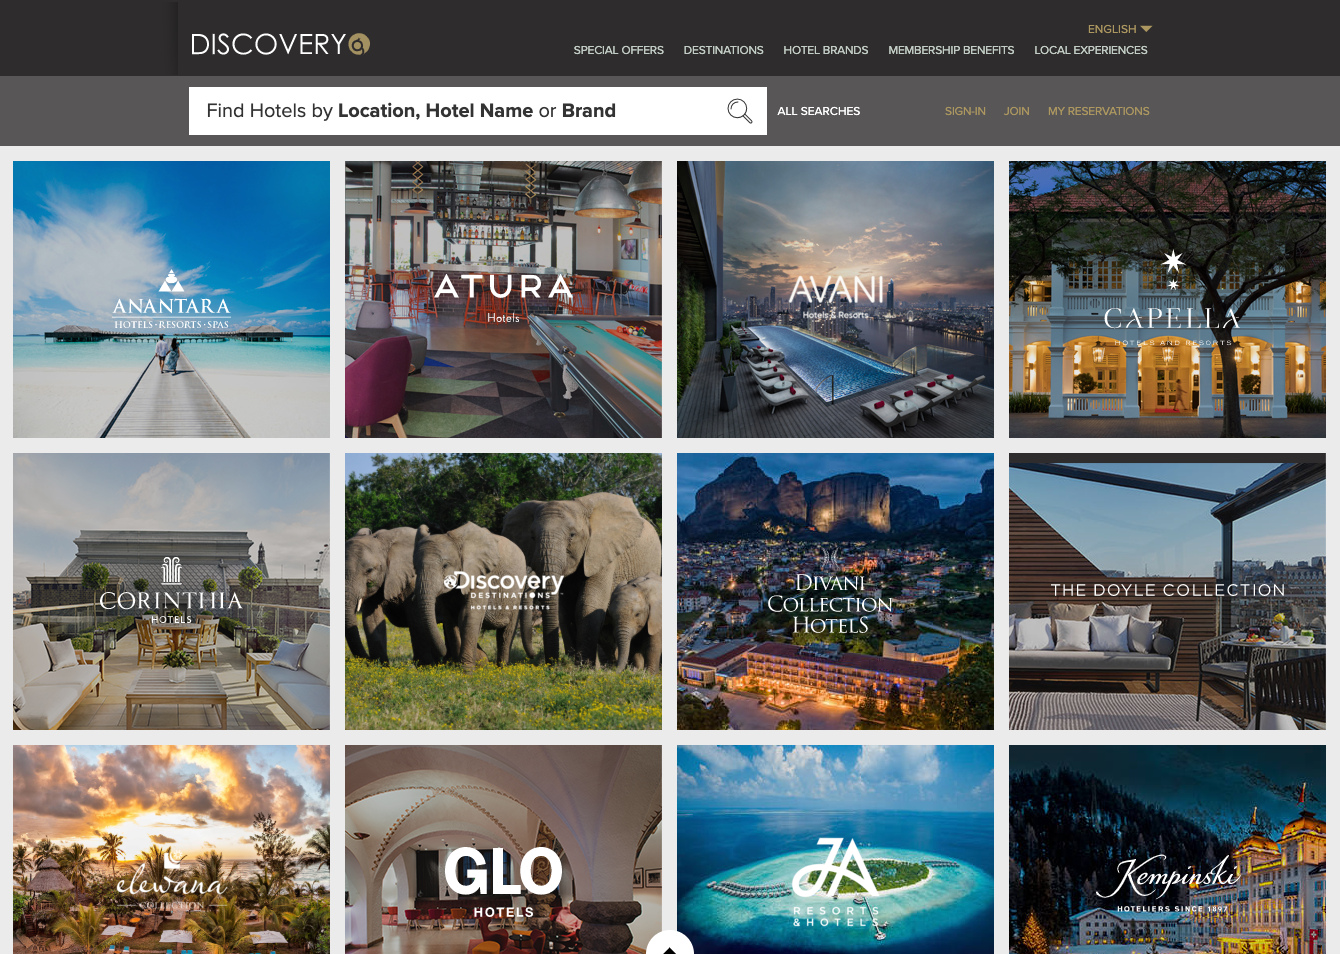Open Destinations menu

pyautogui.click(x=723, y=50)
